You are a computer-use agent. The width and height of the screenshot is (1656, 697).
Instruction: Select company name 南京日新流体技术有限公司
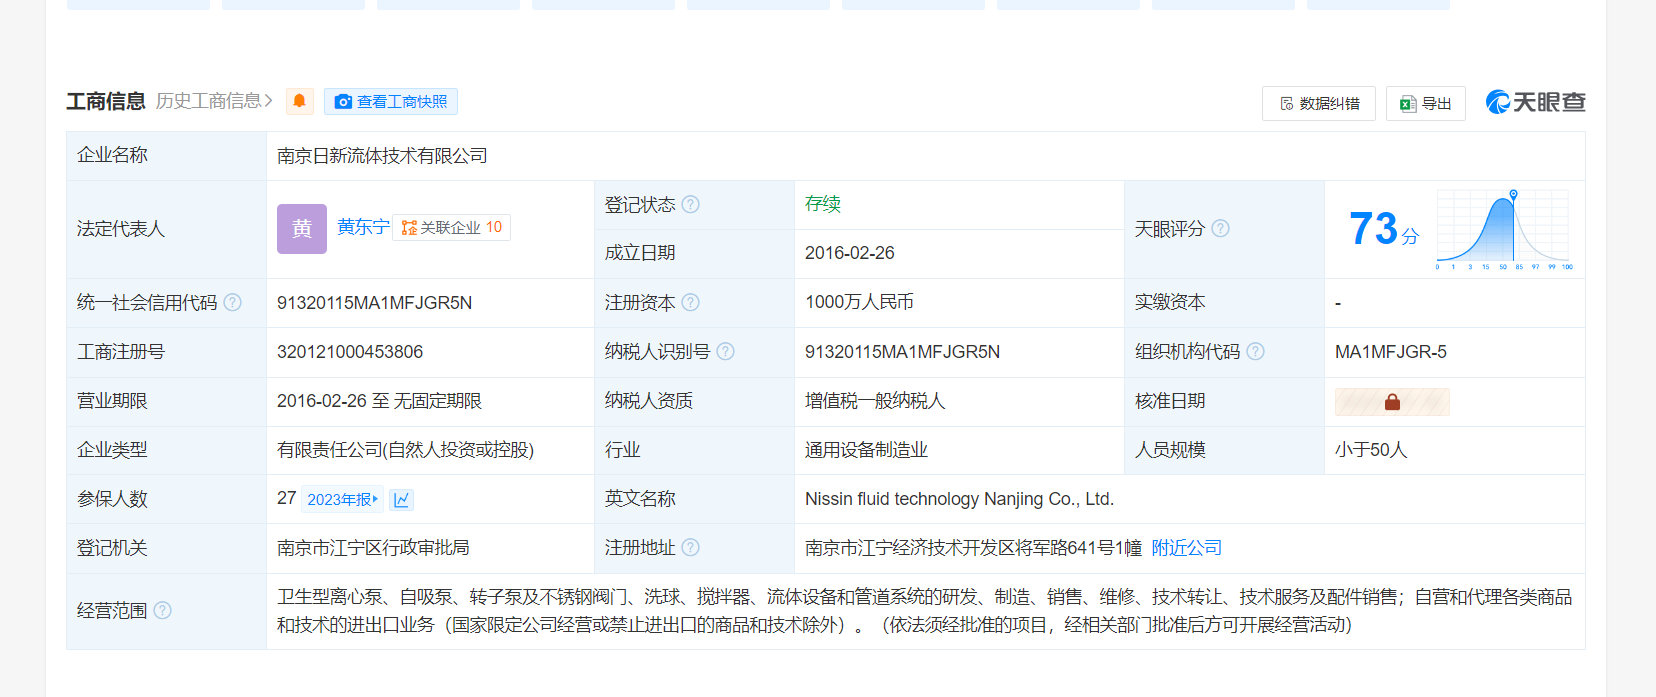tap(382, 156)
